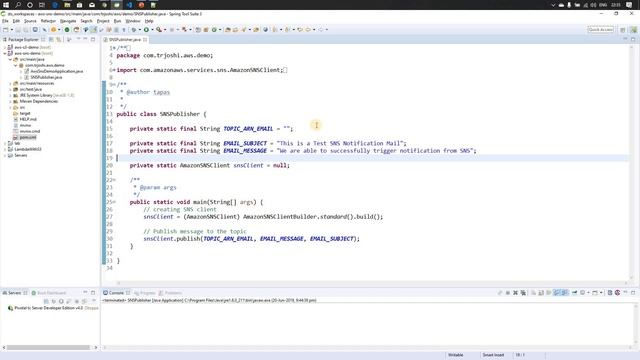Switch to the Problems tab
The width and height of the screenshot is (640, 360).
[171, 293]
